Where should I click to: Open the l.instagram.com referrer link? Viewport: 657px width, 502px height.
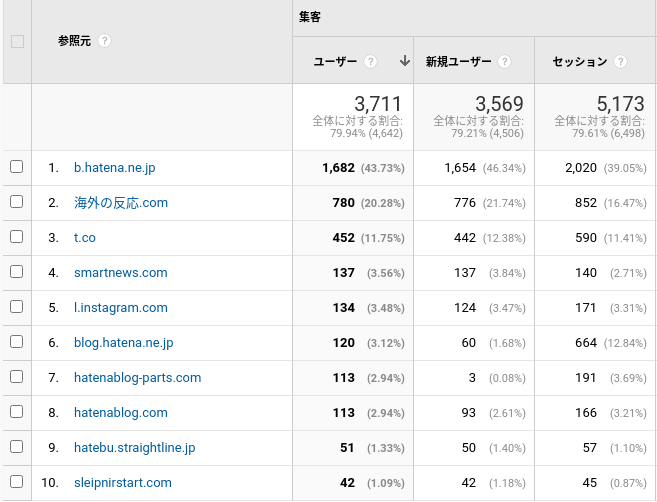(x=121, y=308)
